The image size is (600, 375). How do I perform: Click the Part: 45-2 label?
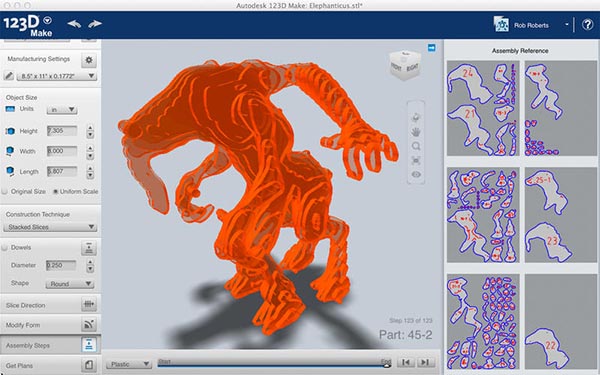[x=406, y=335]
